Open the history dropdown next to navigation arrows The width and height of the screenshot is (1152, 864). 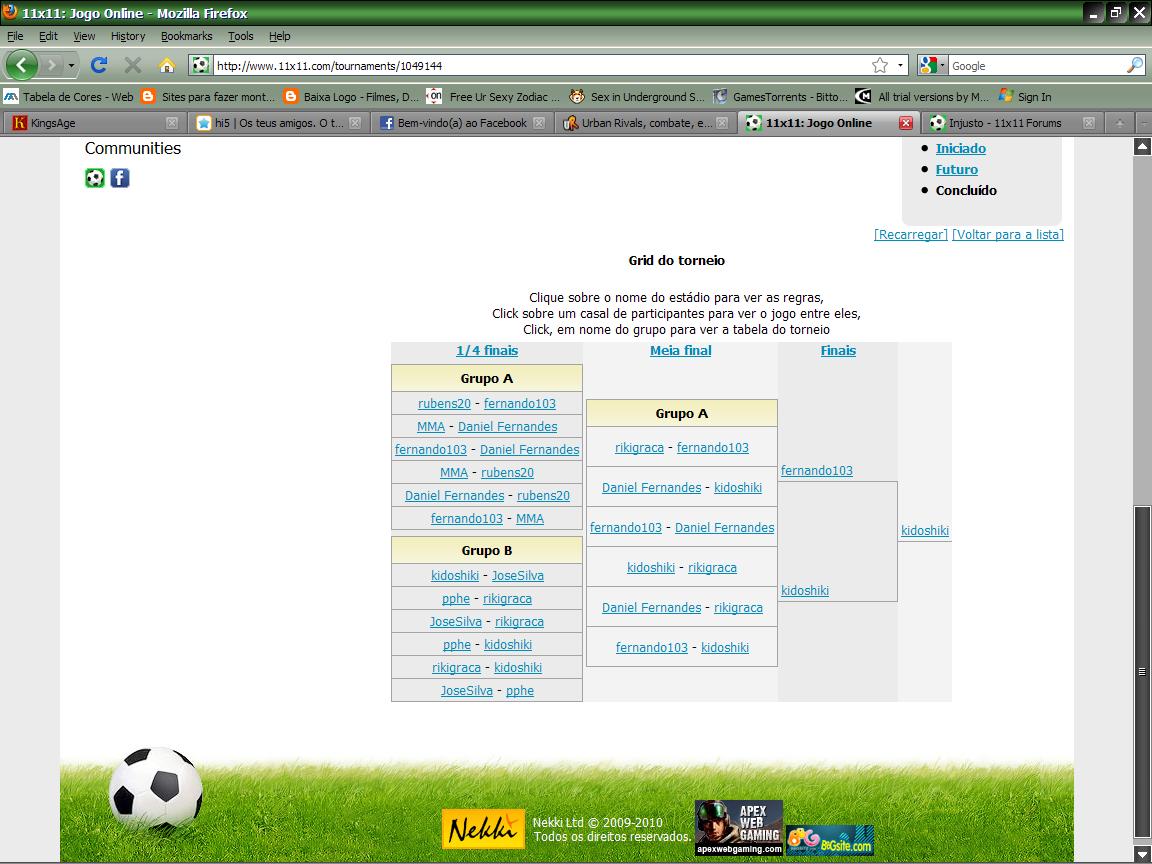click(72, 65)
